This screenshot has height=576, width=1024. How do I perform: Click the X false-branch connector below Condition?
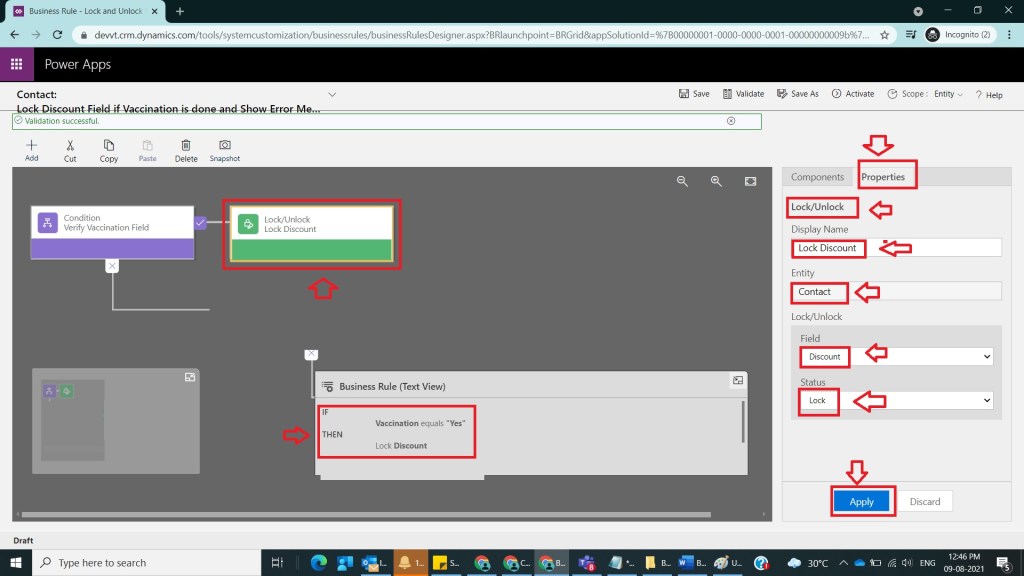tap(112, 266)
